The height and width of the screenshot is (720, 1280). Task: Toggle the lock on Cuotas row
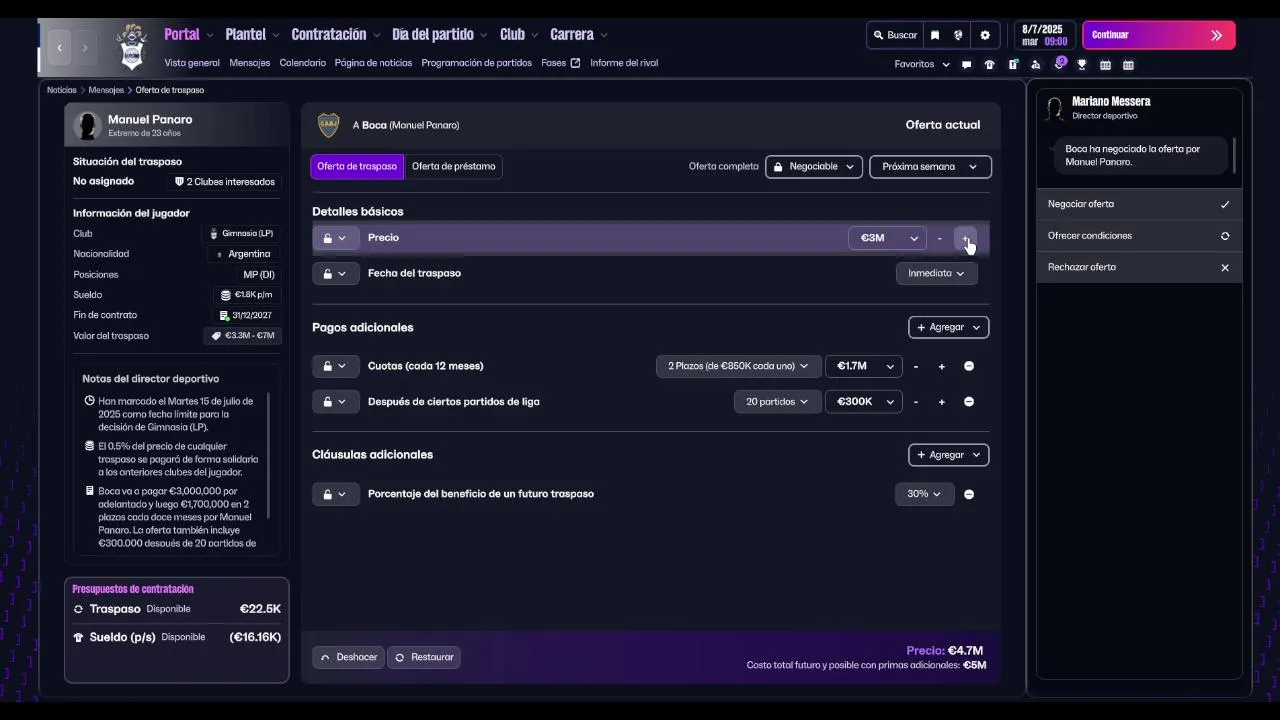coord(335,366)
